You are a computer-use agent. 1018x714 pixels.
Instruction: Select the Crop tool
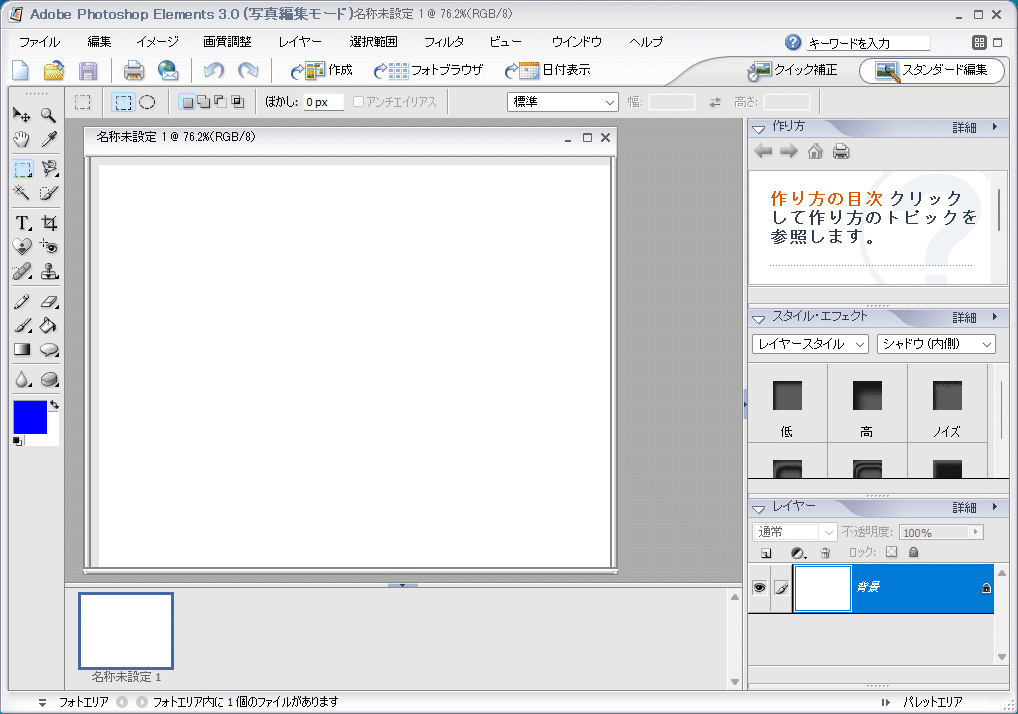(48, 223)
